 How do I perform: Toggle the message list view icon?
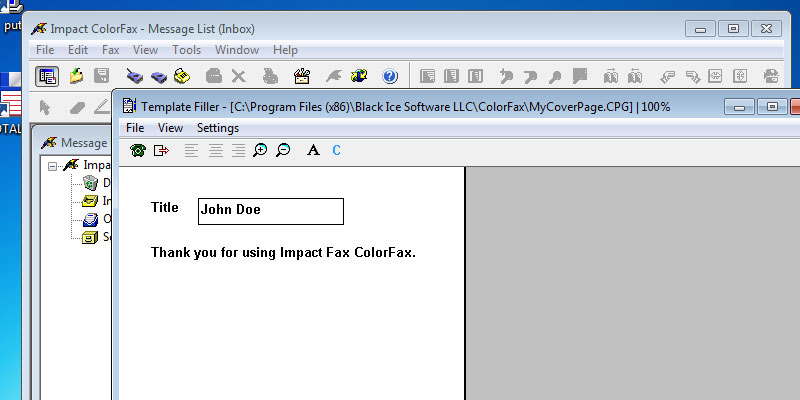point(46,76)
